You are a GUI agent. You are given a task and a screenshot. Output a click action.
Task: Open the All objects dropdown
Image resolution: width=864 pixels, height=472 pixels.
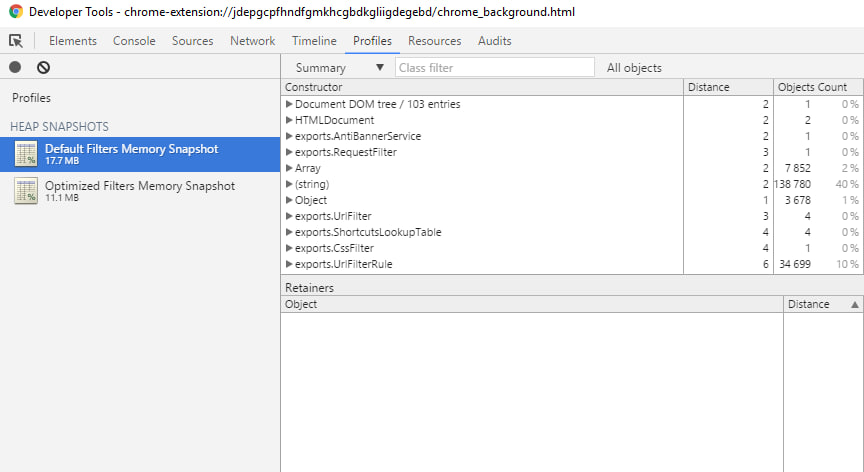[x=634, y=68]
